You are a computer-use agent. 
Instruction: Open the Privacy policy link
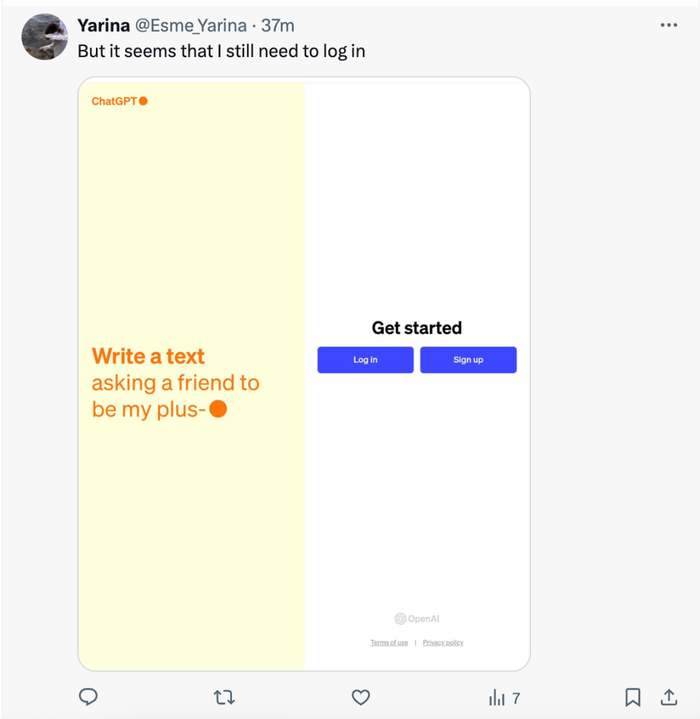[x=443, y=642]
